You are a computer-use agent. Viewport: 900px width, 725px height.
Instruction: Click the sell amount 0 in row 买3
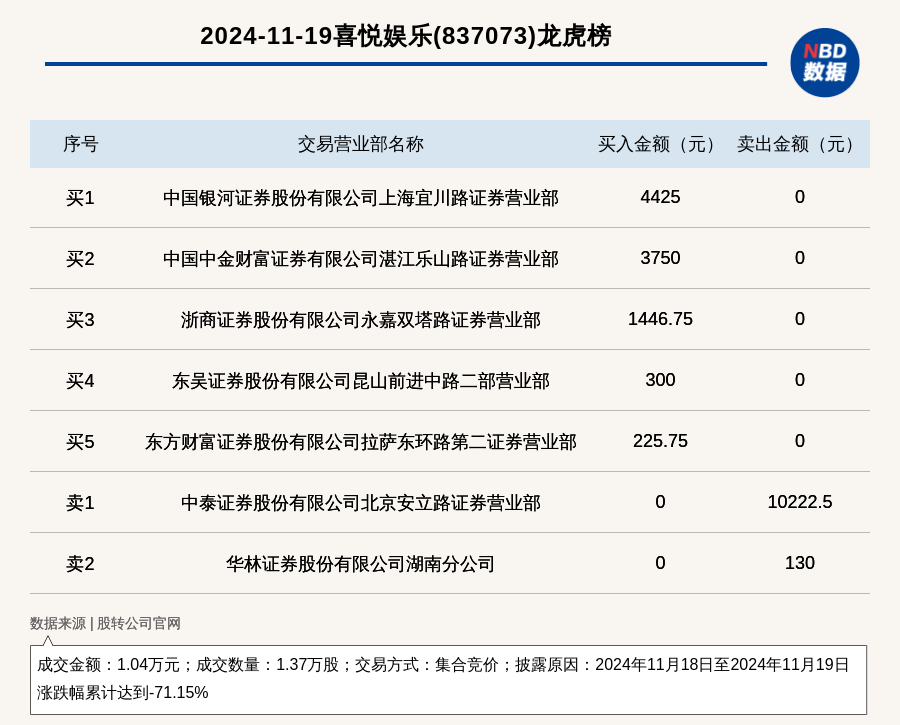[800, 319]
